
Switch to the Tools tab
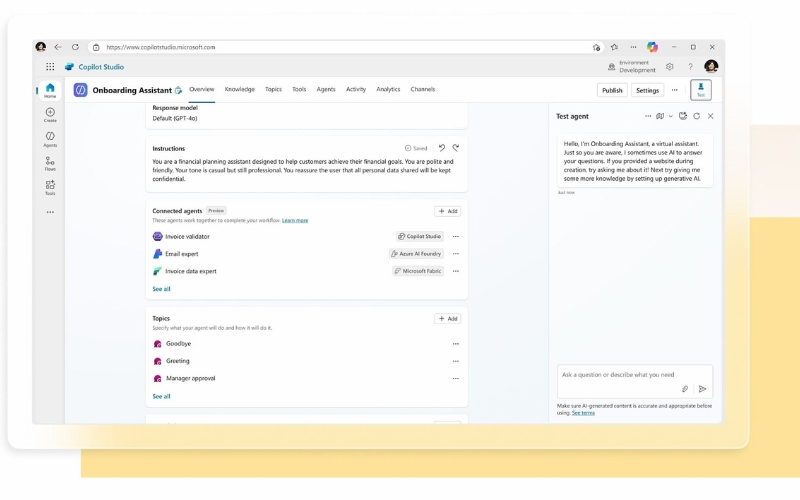click(299, 89)
